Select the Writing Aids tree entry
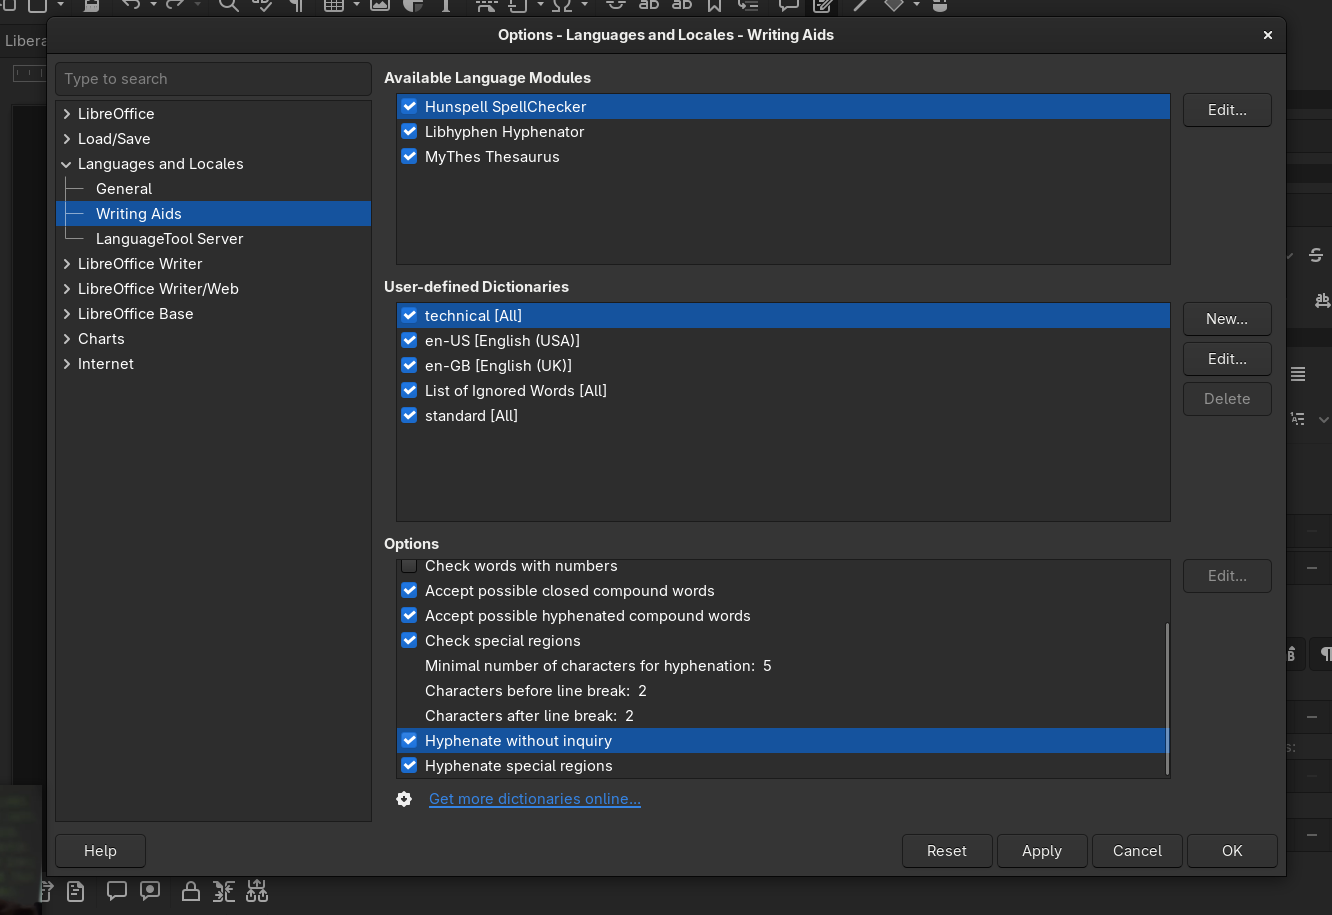 click(x=213, y=214)
